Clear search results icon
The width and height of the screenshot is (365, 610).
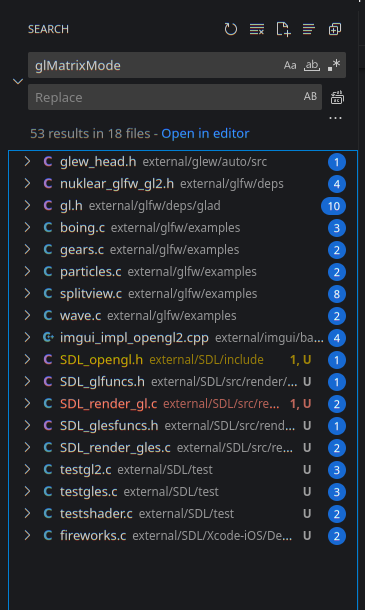click(x=257, y=29)
